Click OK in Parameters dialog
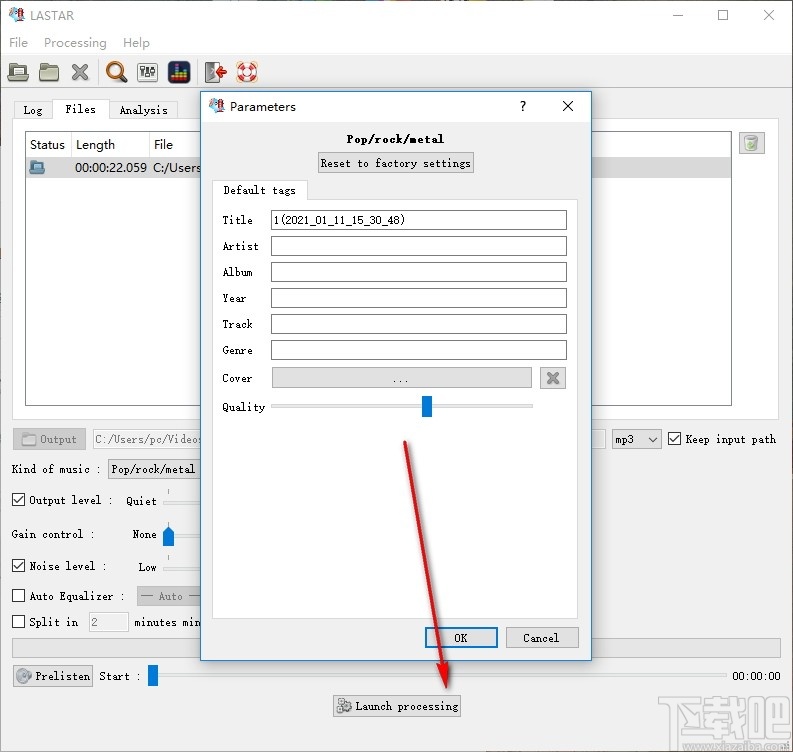This screenshot has width=793, height=752. tap(461, 638)
